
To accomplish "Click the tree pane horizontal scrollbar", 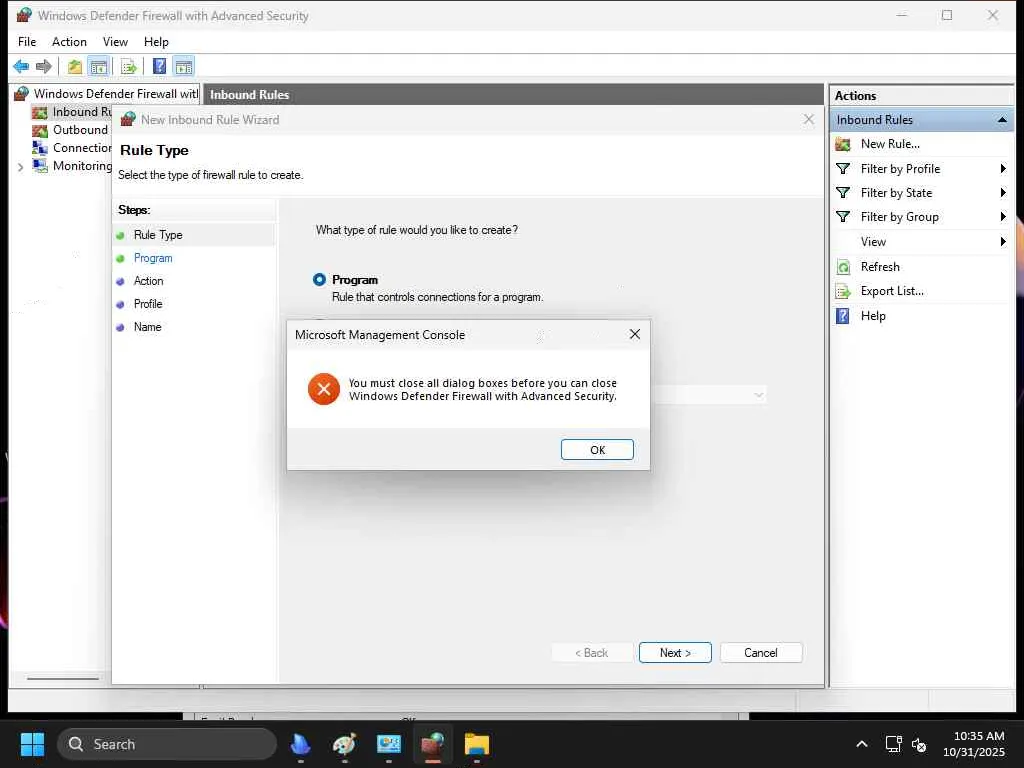I will pyautogui.click(x=63, y=679).
